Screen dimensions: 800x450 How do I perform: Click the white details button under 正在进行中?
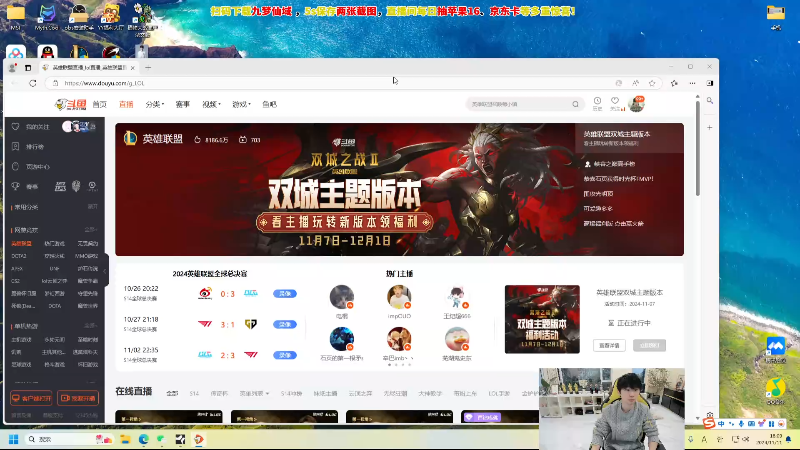pos(610,345)
